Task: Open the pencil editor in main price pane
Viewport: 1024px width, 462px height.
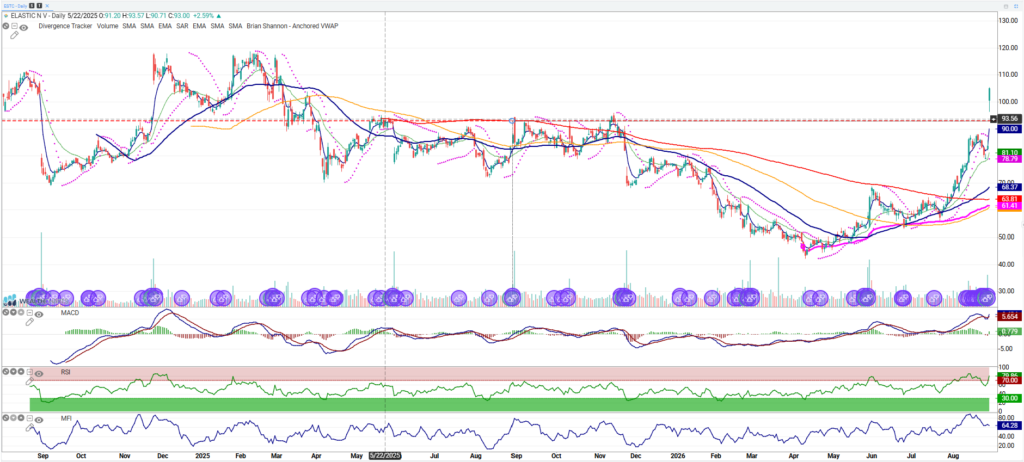Action: 14,35
